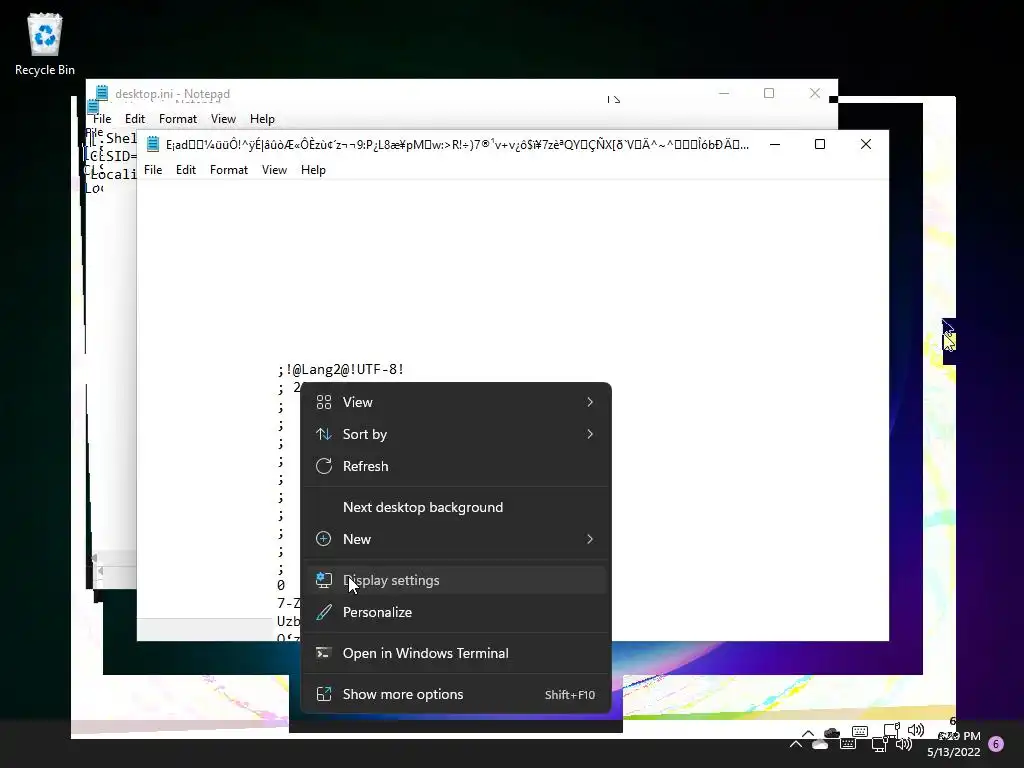Open the Help menu in the front Notepad window
The height and width of the screenshot is (768, 1024).
point(313,170)
